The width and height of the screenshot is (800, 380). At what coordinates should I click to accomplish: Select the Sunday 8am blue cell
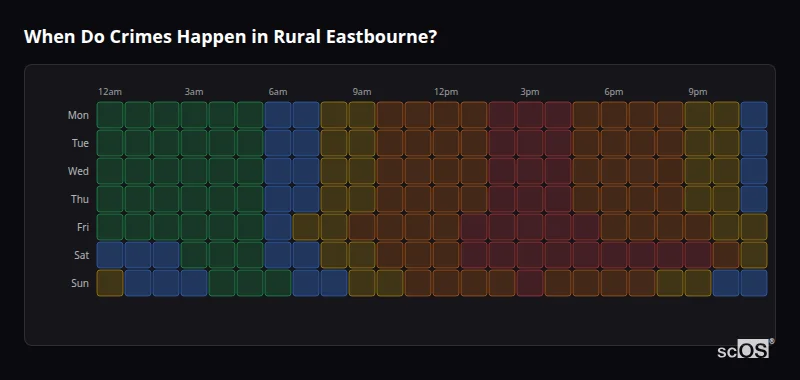click(334, 283)
